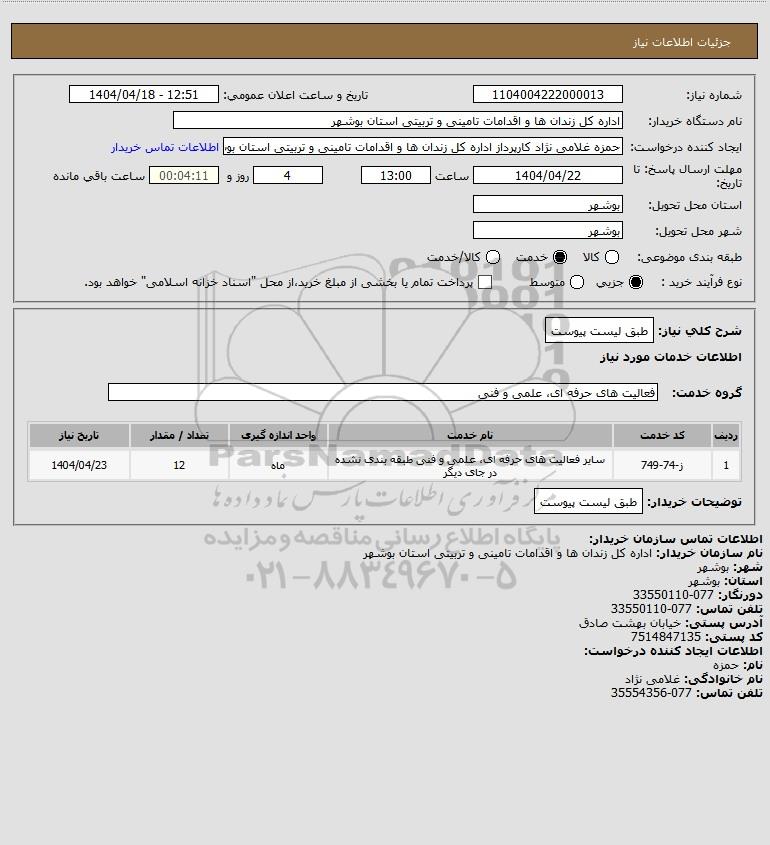Toggle the اسناد خزانه اسلامی payment checkbox
Viewport: 770px width, 845px height.
[x=485, y=282]
